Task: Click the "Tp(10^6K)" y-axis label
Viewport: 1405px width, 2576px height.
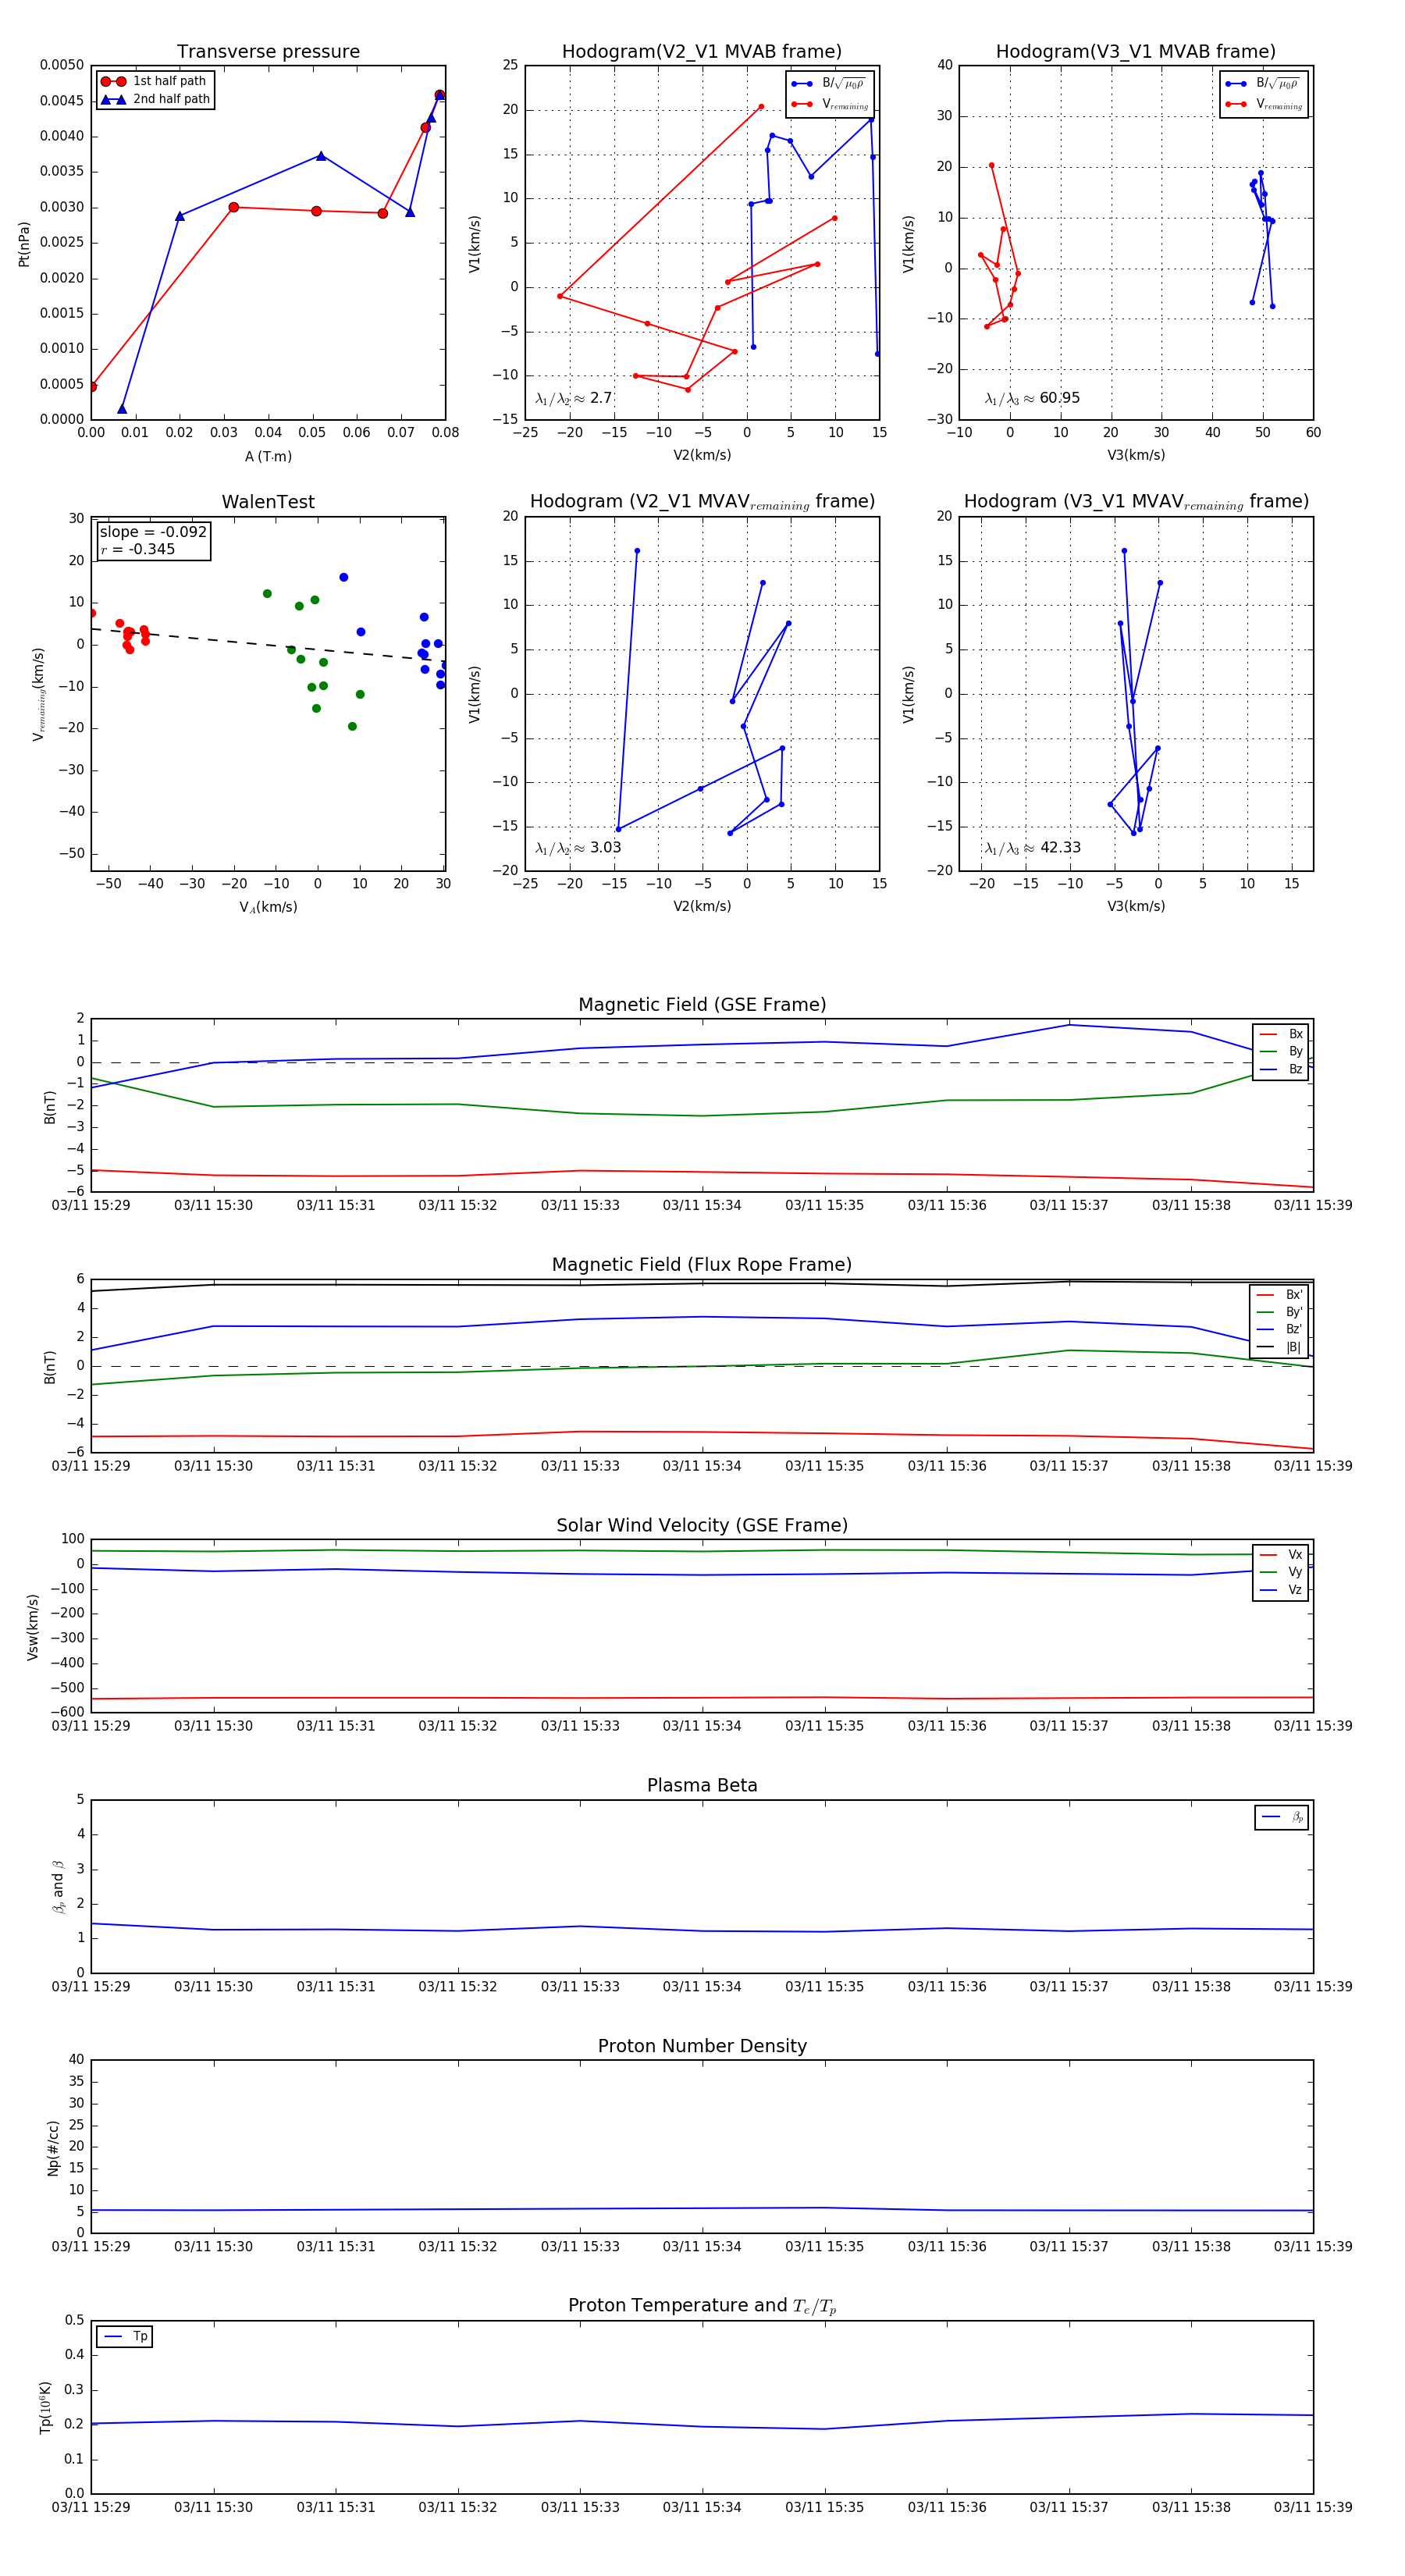Action: coord(45,2407)
